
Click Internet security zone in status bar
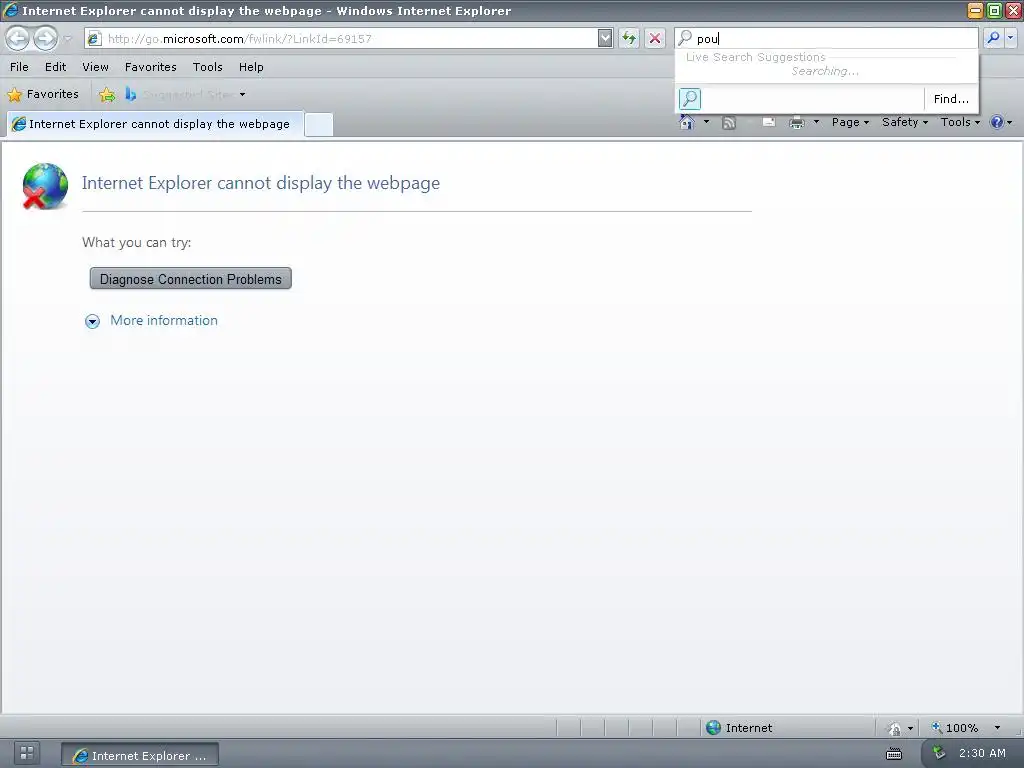(x=740, y=728)
